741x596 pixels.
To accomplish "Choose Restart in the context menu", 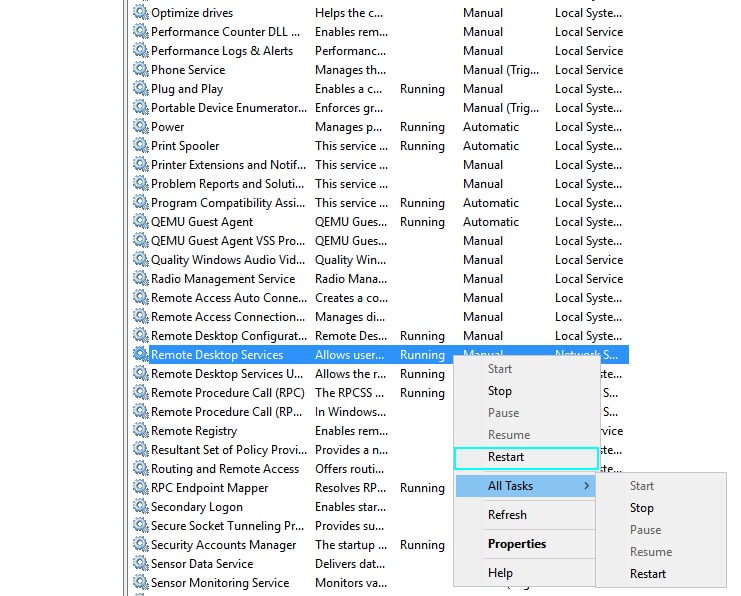I will tap(506, 457).
